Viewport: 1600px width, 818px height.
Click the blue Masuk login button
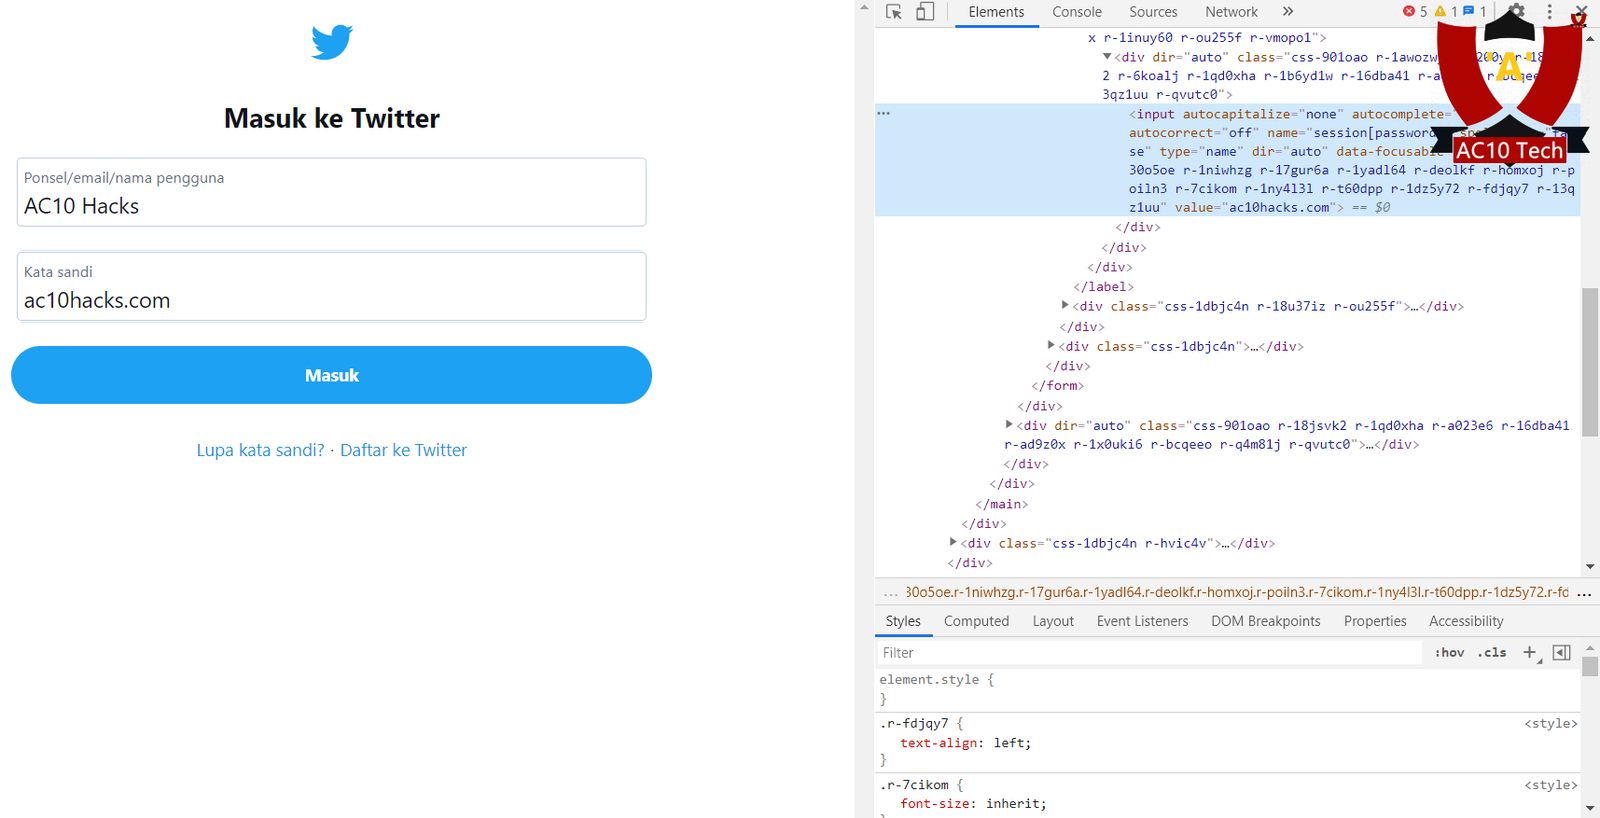pyautogui.click(x=331, y=375)
